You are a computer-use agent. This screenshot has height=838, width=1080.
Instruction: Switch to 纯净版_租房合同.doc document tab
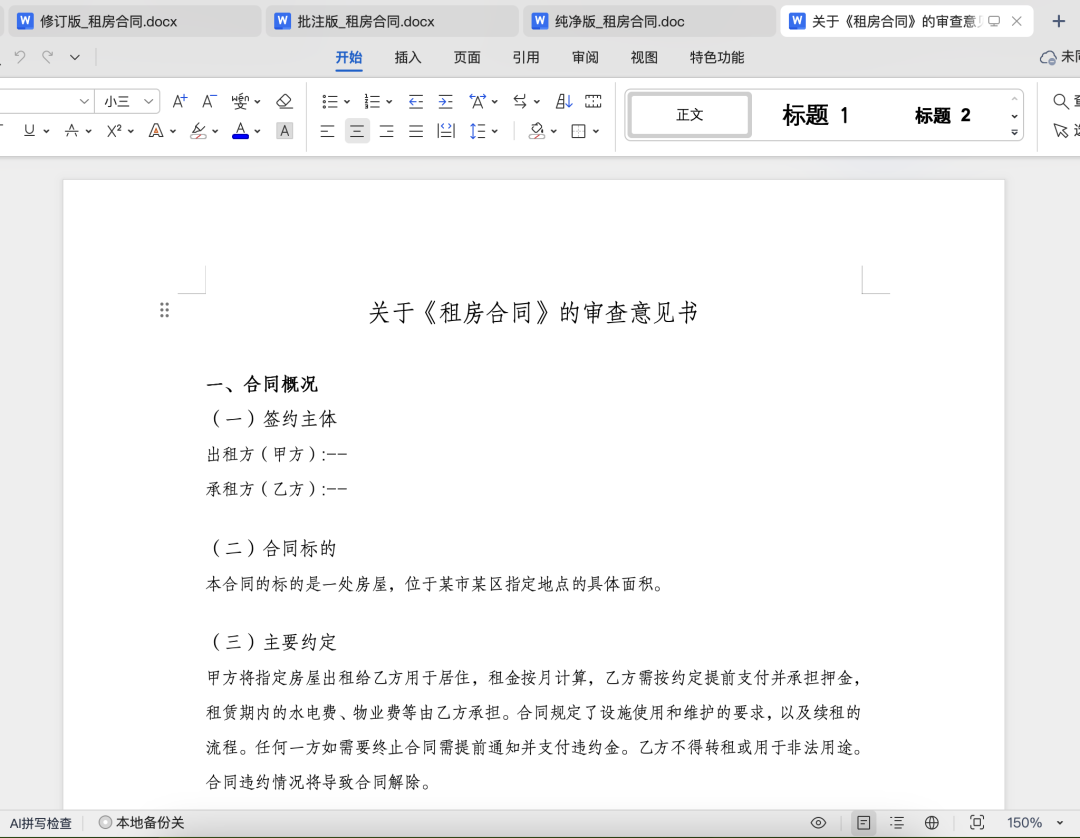[x=650, y=21]
